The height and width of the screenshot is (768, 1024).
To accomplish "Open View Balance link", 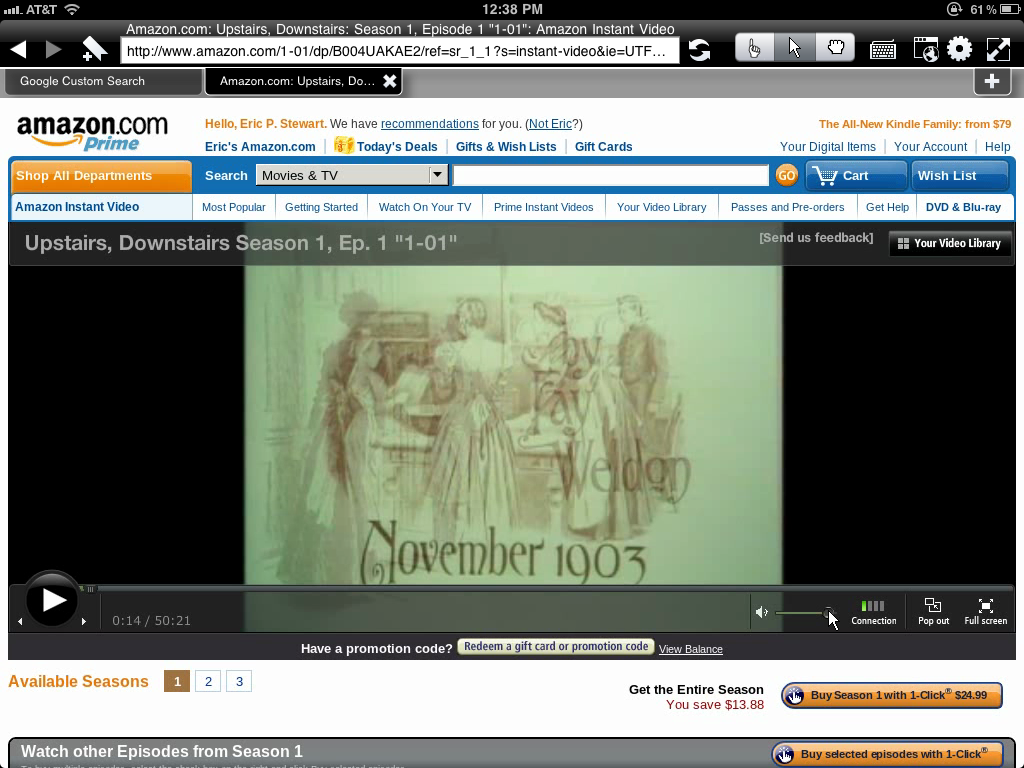I will click(690, 649).
